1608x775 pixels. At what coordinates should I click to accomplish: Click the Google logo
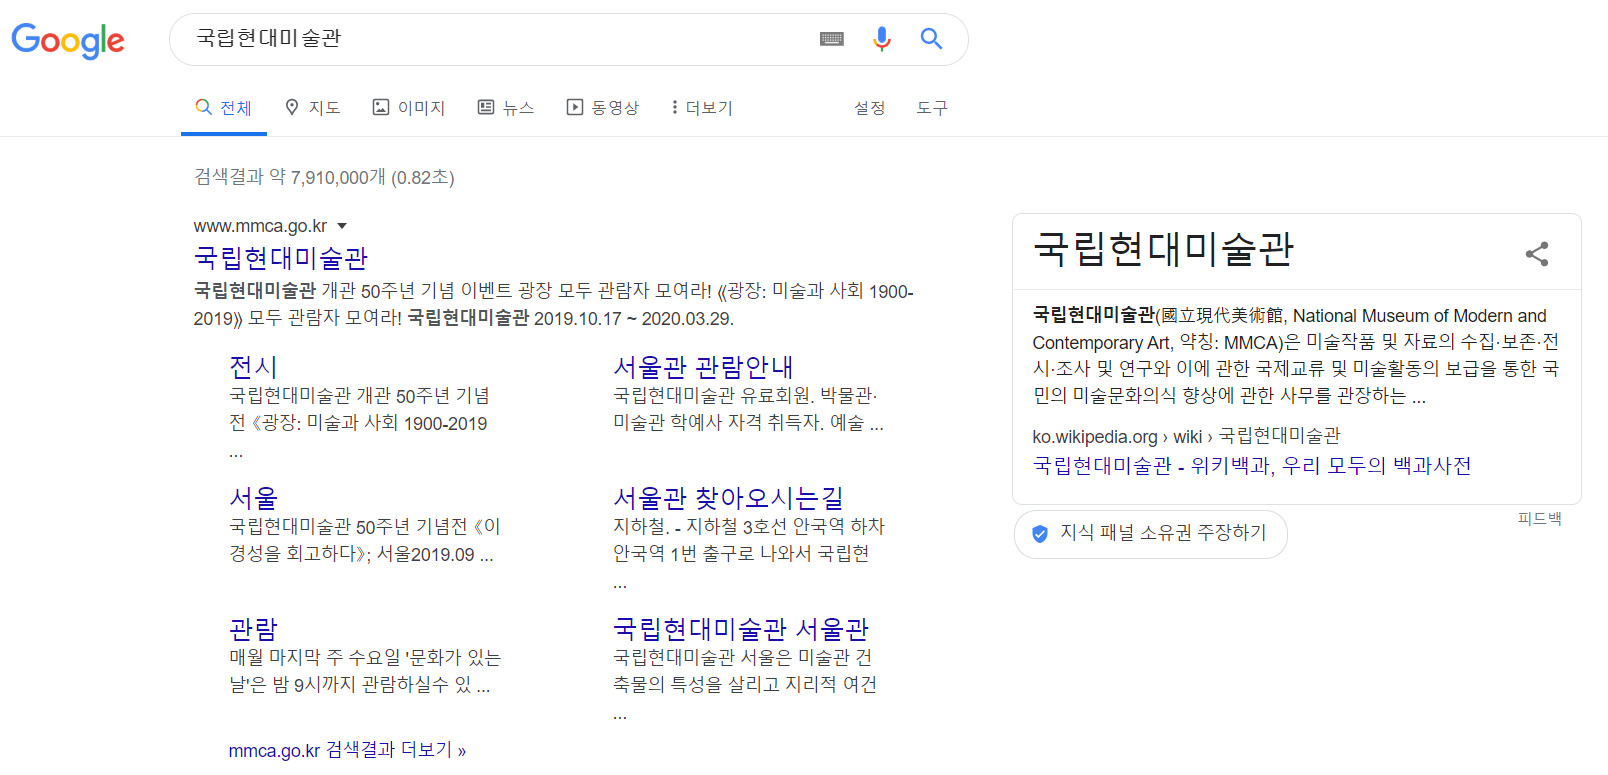pos(68,40)
